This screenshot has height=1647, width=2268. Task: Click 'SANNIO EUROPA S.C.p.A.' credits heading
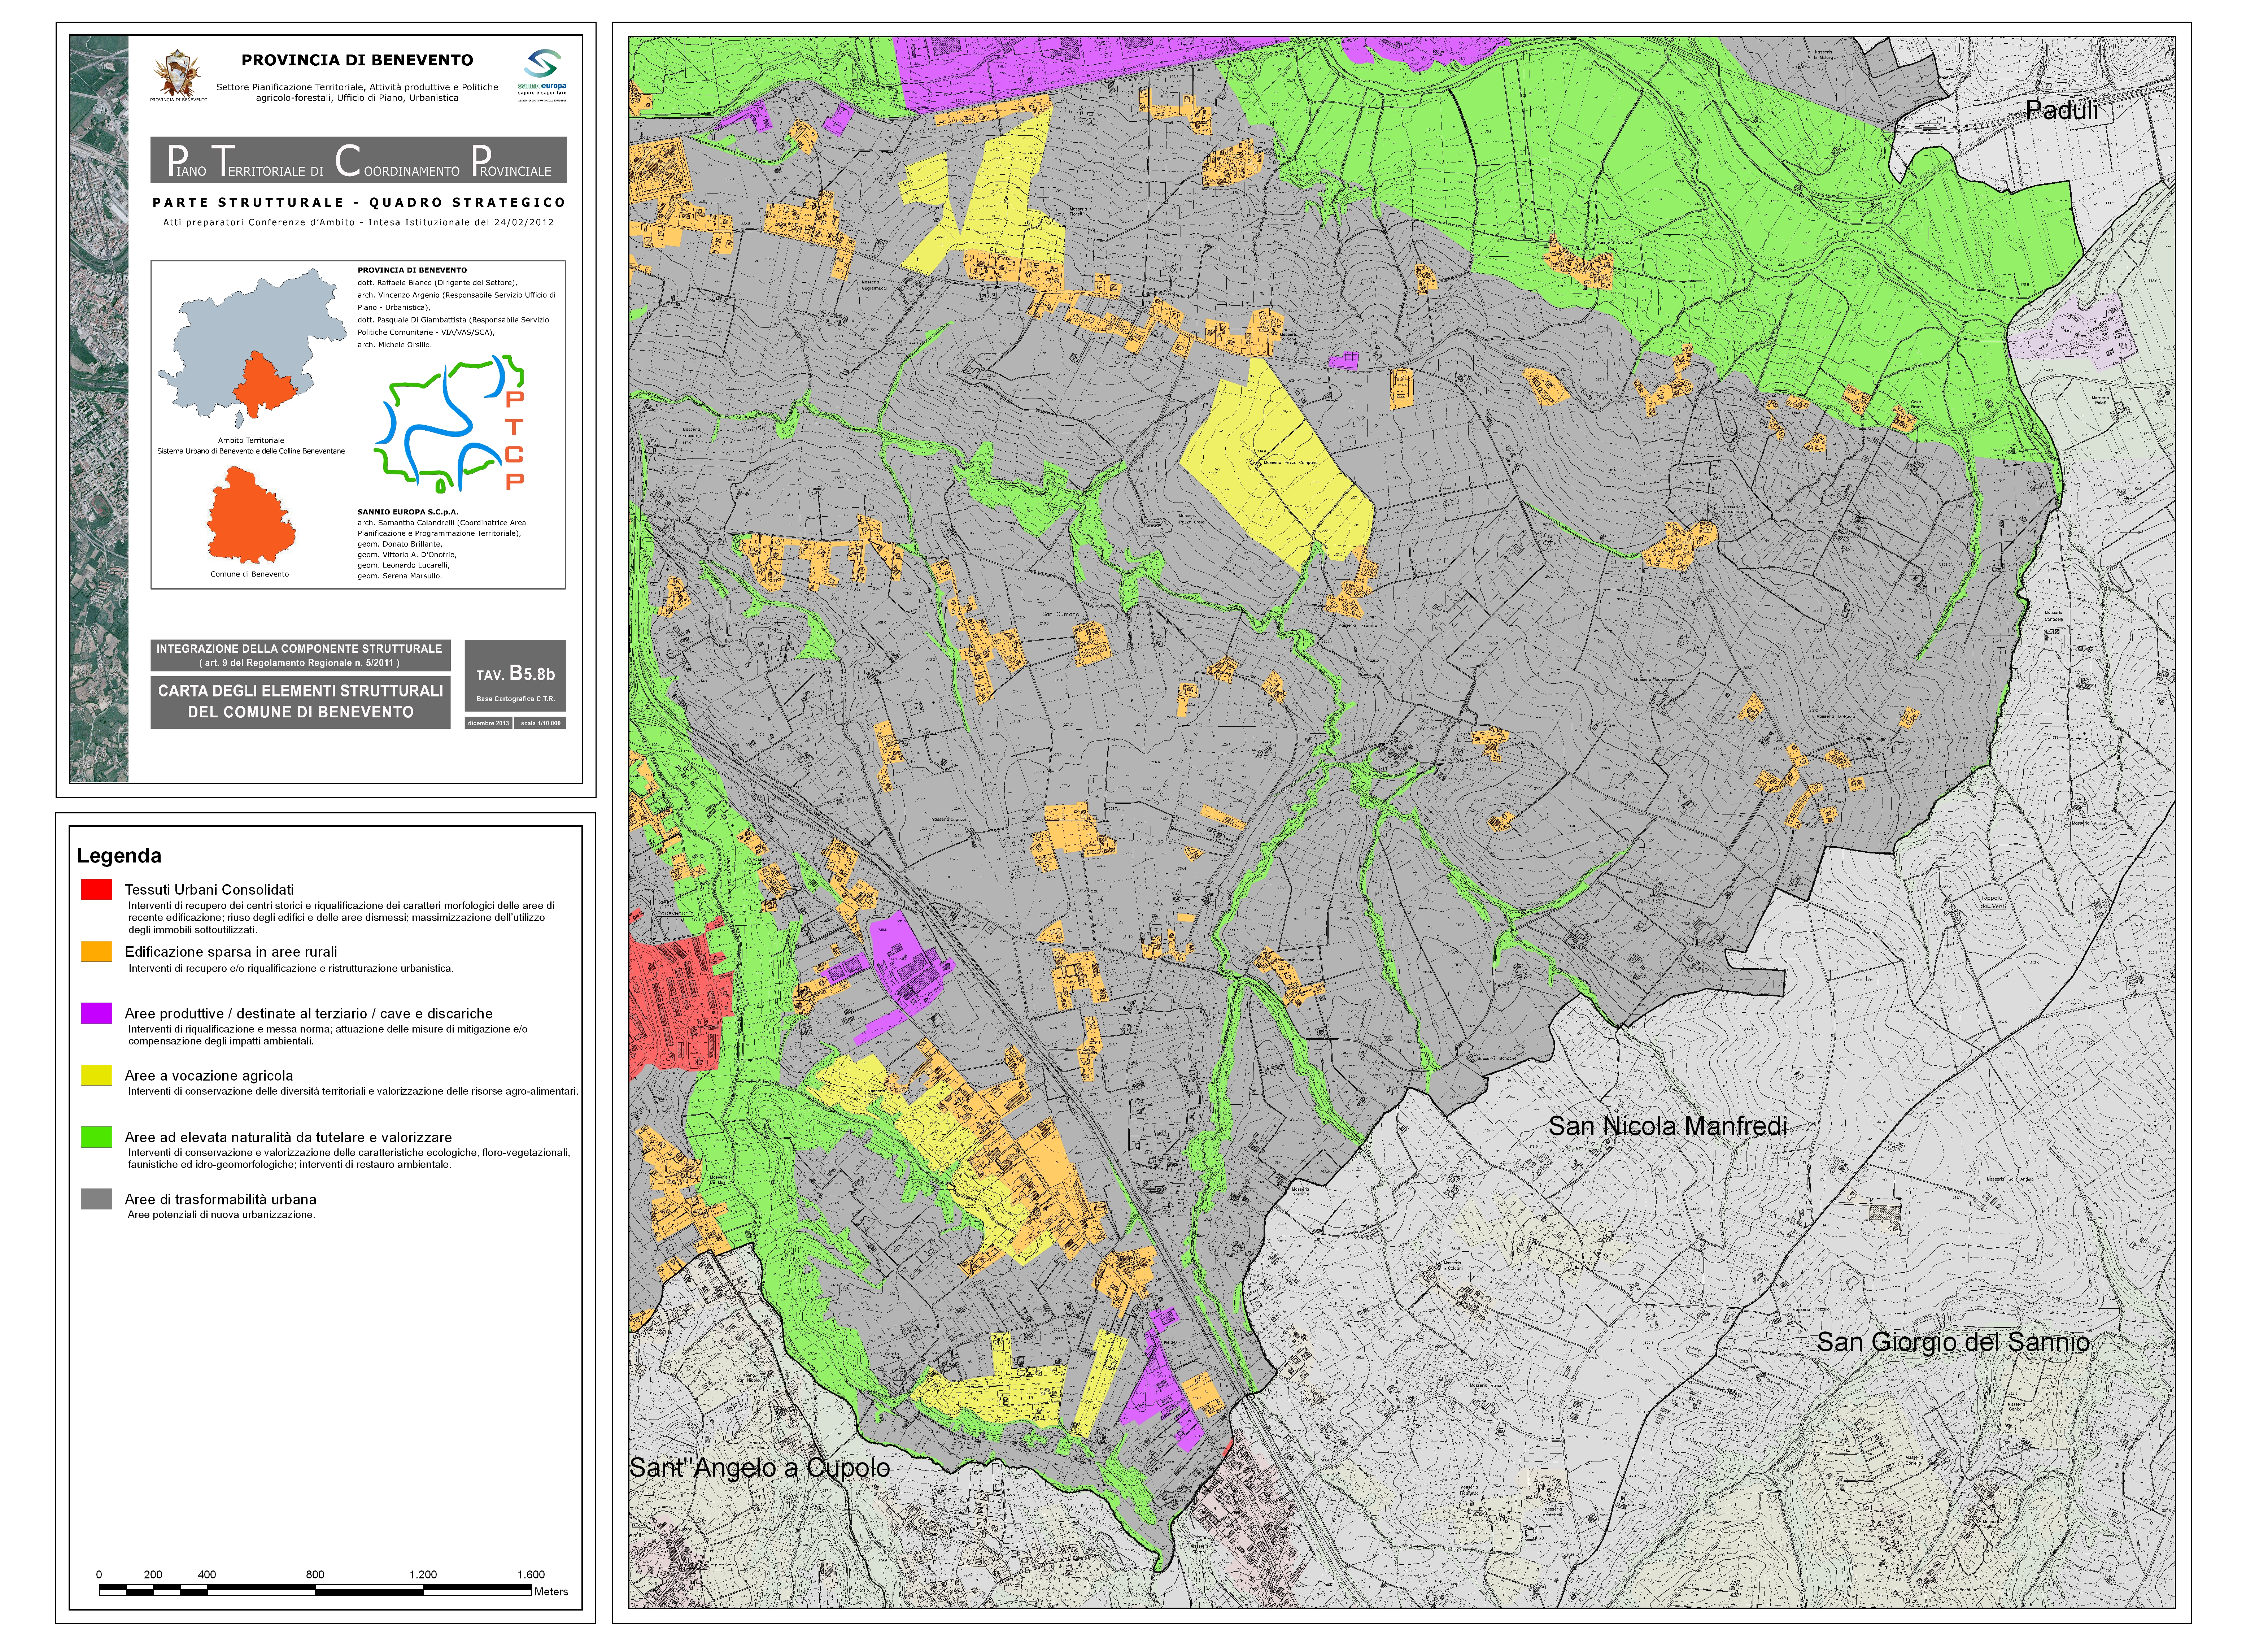tap(408, 512)
